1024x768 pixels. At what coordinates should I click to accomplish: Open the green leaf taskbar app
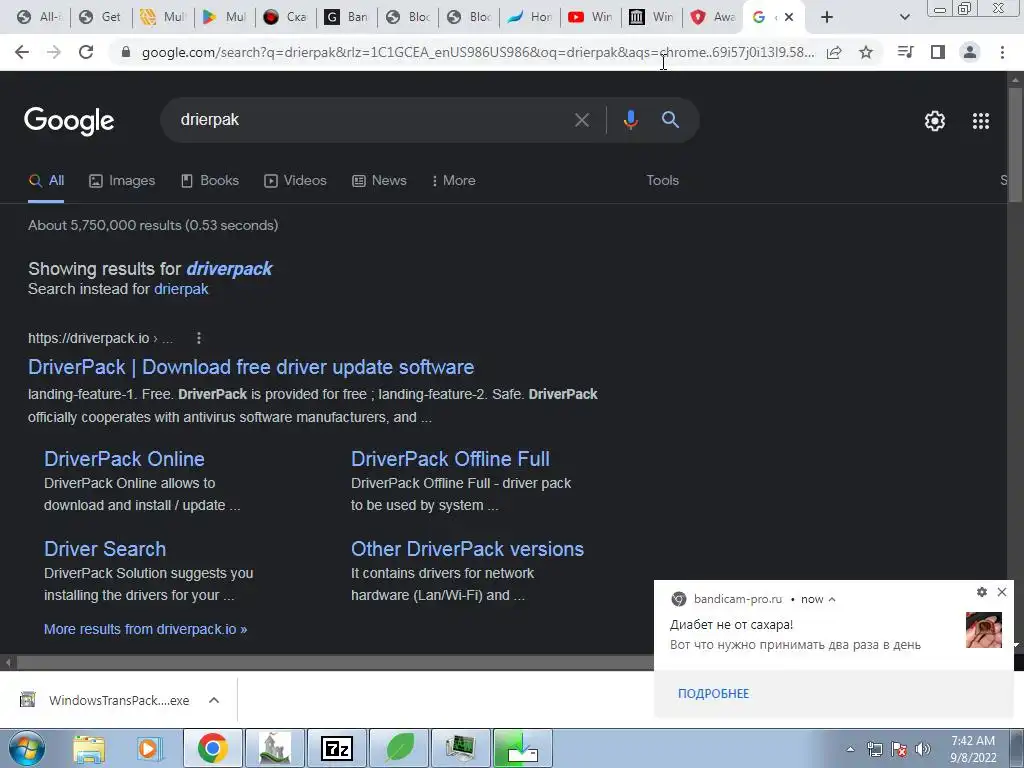pyautogui.click(x=400, y=748)
